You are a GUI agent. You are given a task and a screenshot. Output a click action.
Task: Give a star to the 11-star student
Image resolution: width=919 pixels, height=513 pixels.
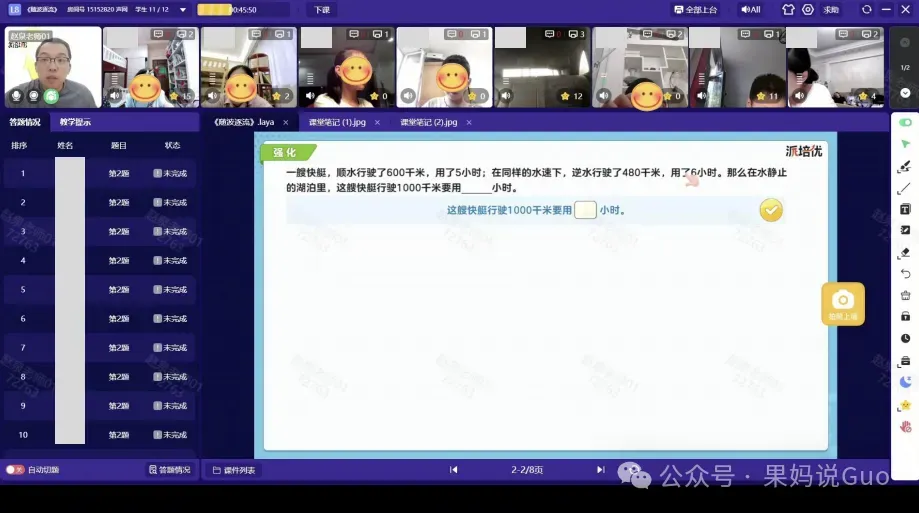(x=761, y=96)
